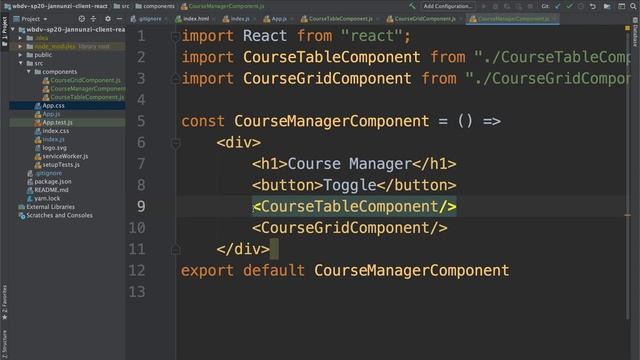Click the Git commit green checkmark icon
The image size is (640, 360).
tap(569, 6)
